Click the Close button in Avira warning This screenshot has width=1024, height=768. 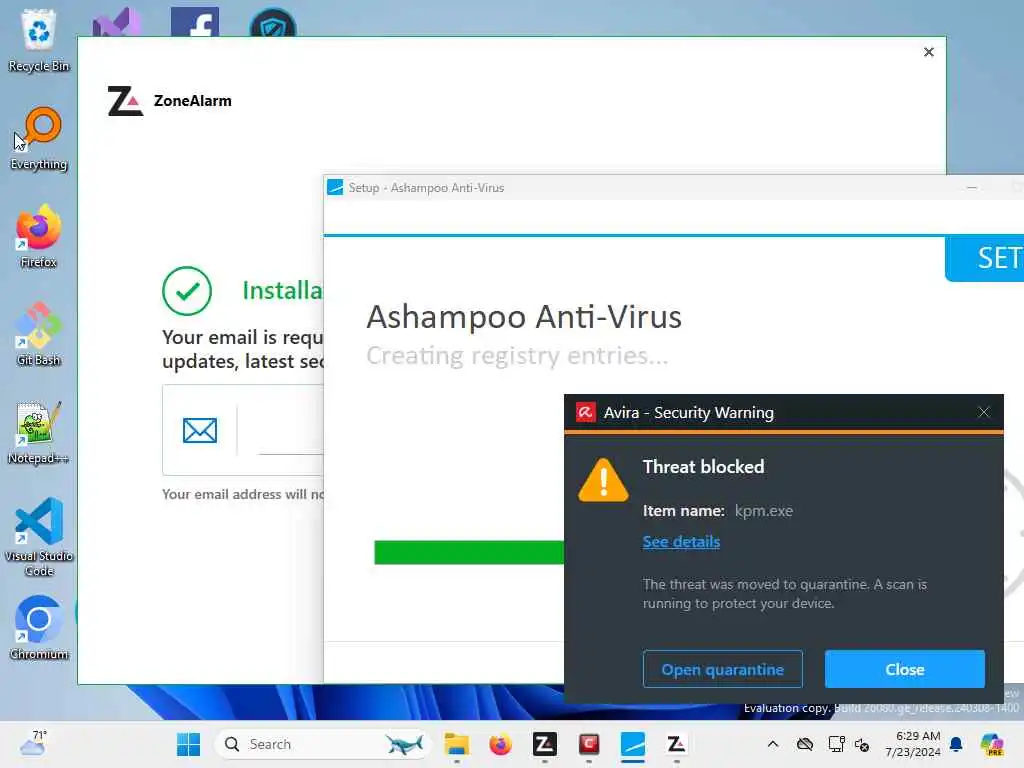point(904,669)
